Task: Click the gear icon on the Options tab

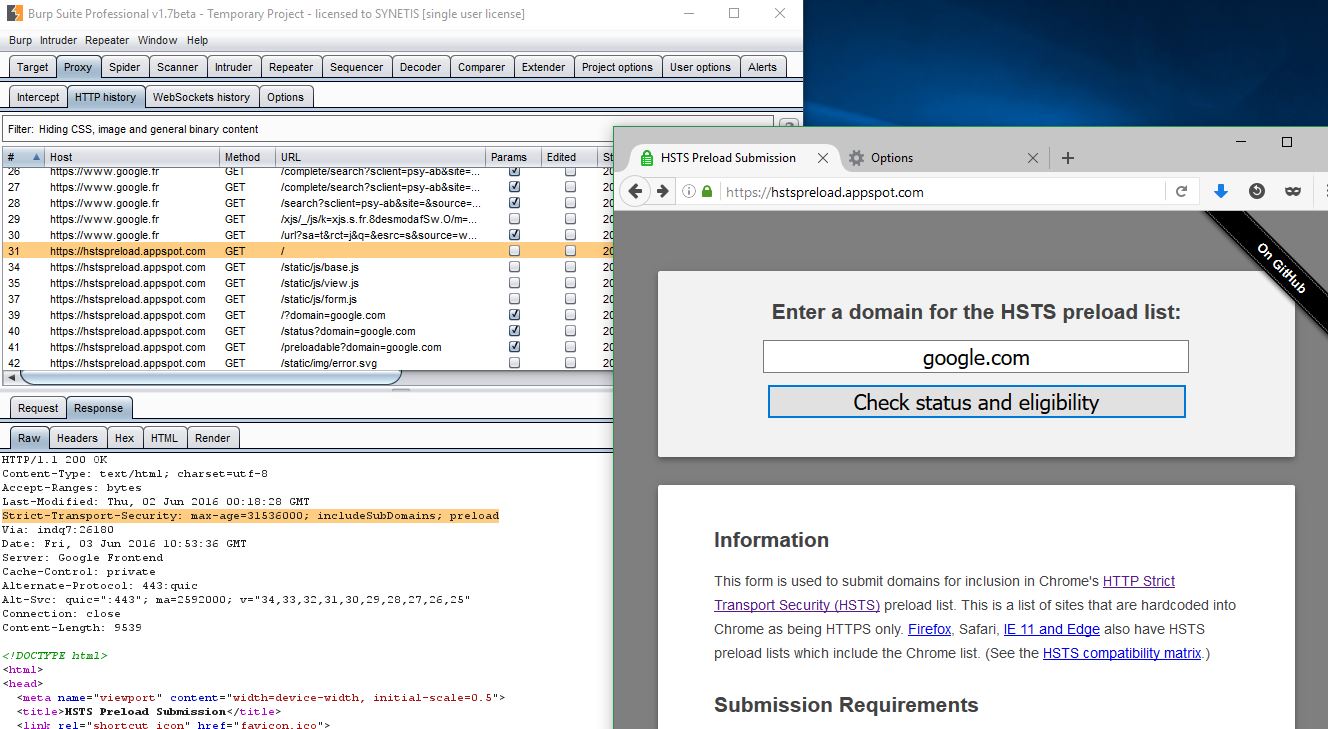Action: 856,158
